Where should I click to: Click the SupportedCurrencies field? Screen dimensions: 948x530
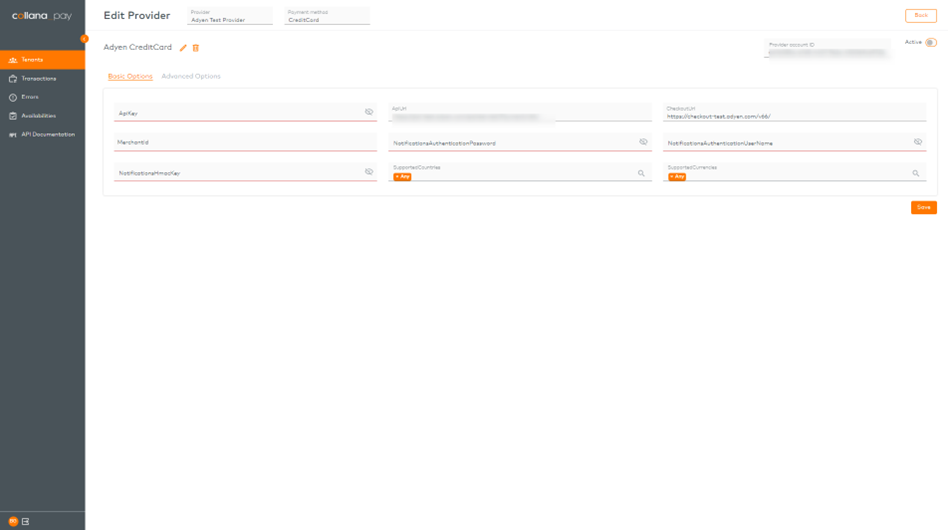point(794,172)
